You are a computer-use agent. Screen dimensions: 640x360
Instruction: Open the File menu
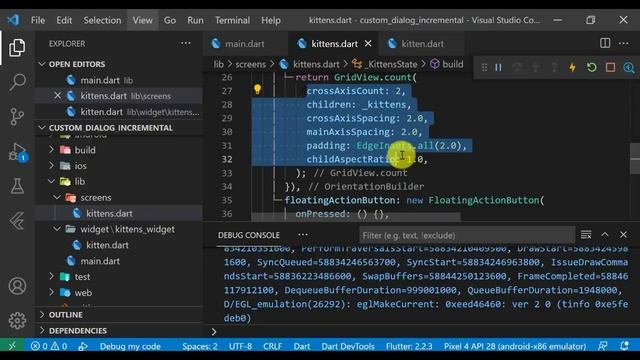click(38, 20)
